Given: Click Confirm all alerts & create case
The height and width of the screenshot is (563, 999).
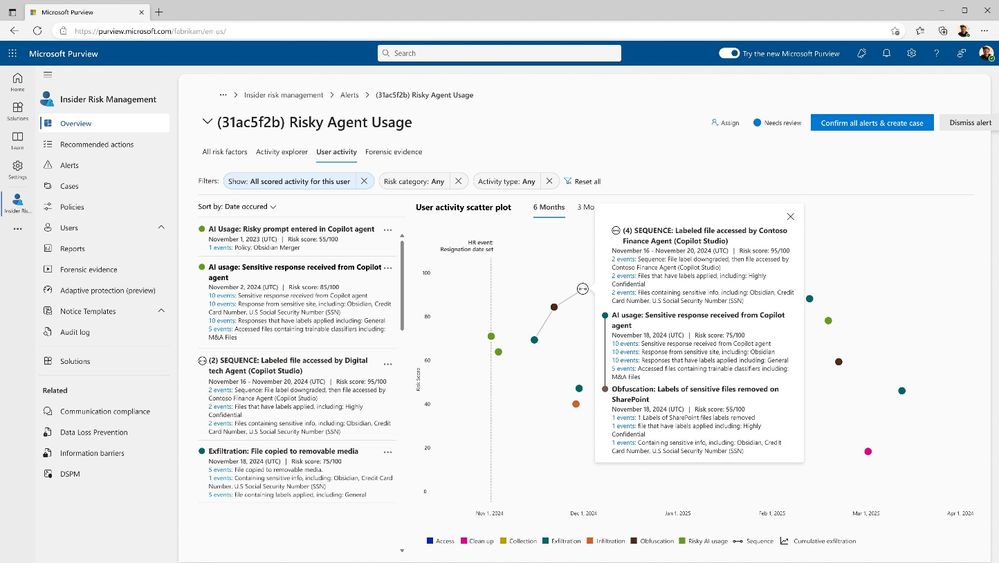Looking at the screenshot, I should point(872,123).
